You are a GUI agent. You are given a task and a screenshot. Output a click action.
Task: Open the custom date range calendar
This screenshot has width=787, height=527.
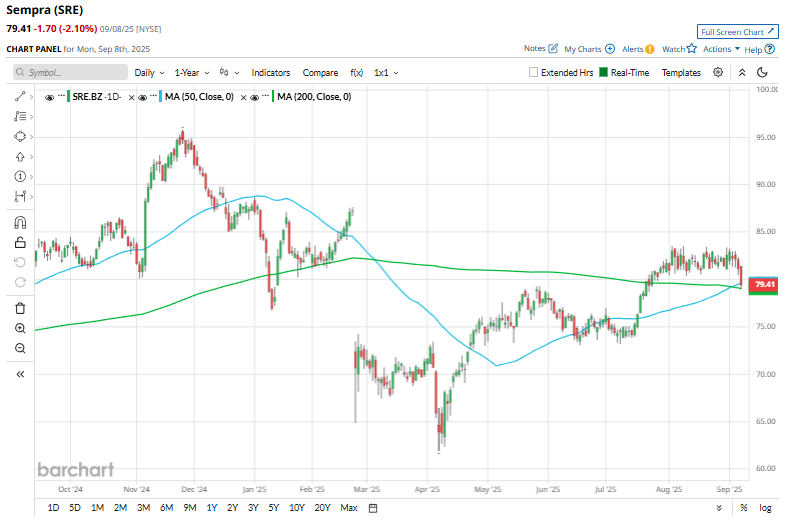(x=373, y=508)
